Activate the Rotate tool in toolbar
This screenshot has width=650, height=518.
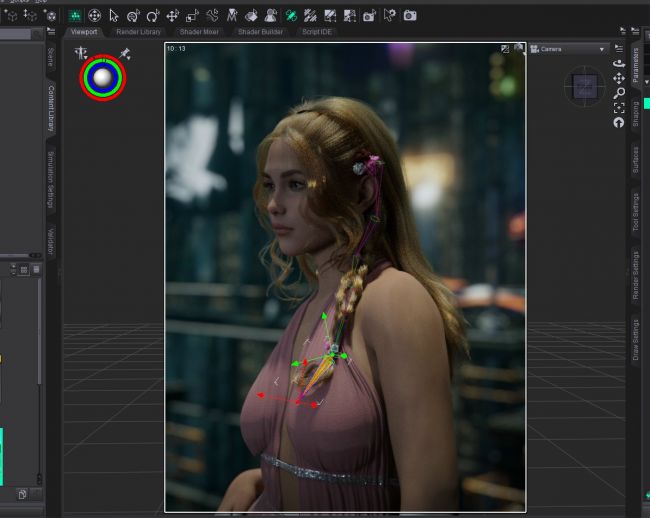pos(152,15)
